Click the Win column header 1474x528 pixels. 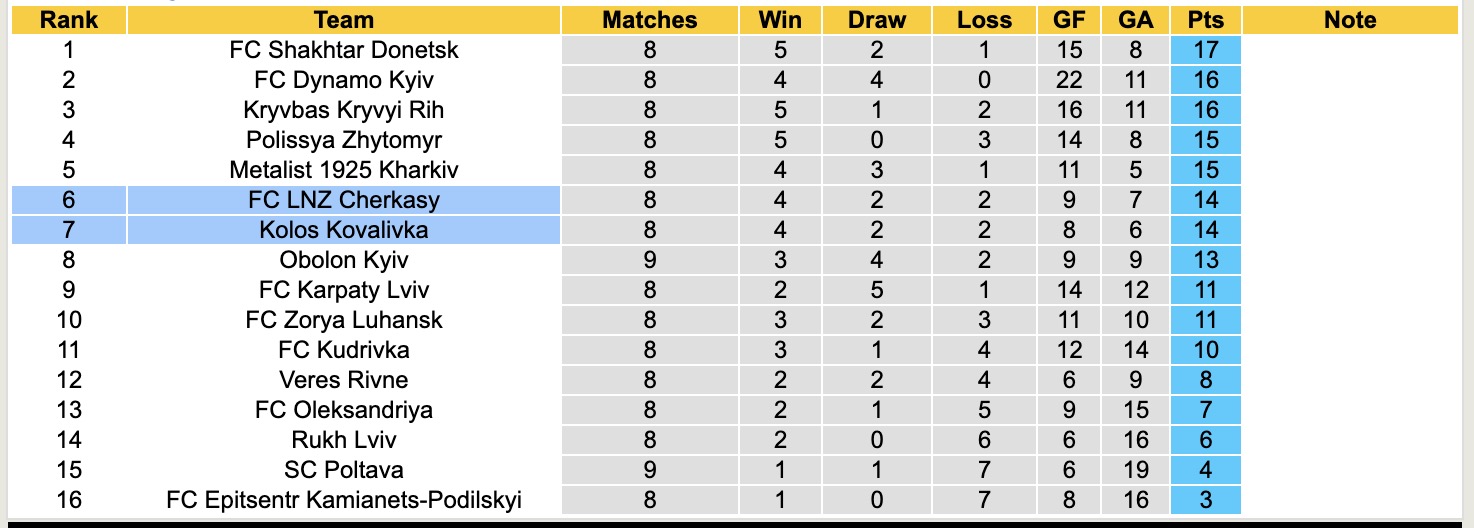click(x=780, y=20)
